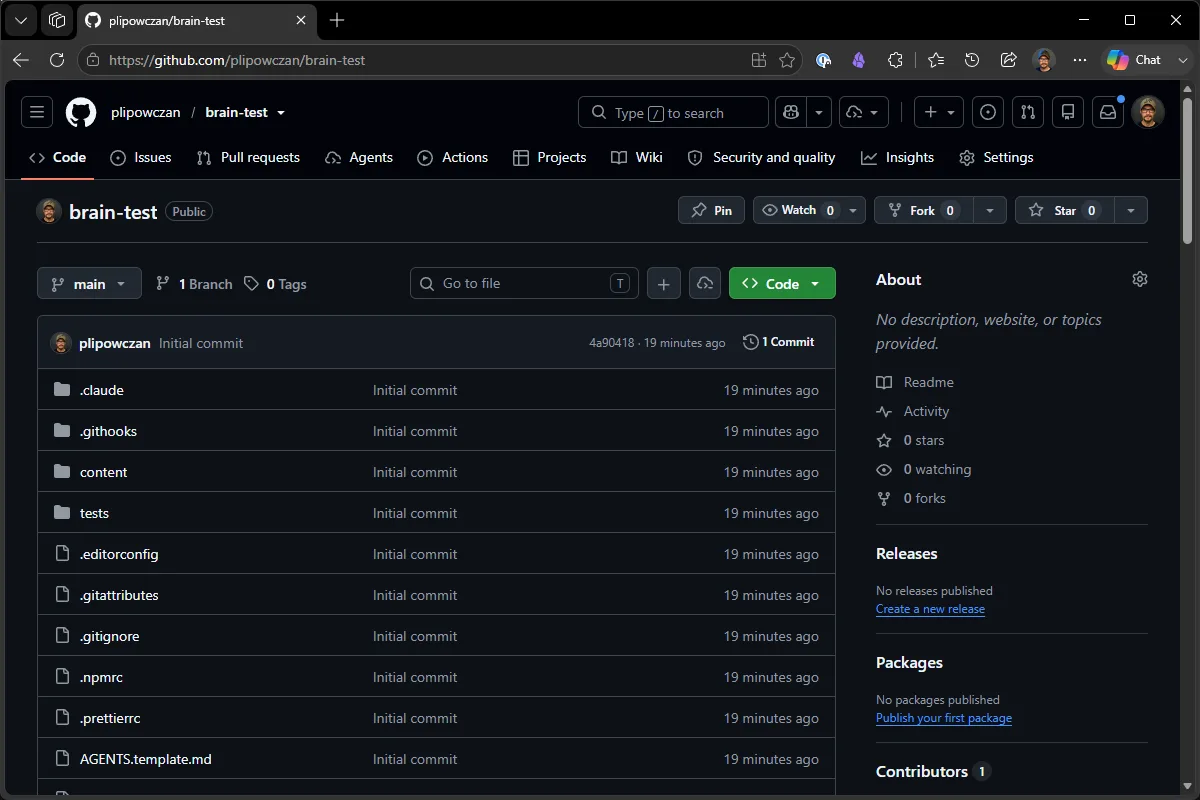This screenshot has height=800, width=1200.
Task: Click the Add file plus button
Action: coord(664,284)
